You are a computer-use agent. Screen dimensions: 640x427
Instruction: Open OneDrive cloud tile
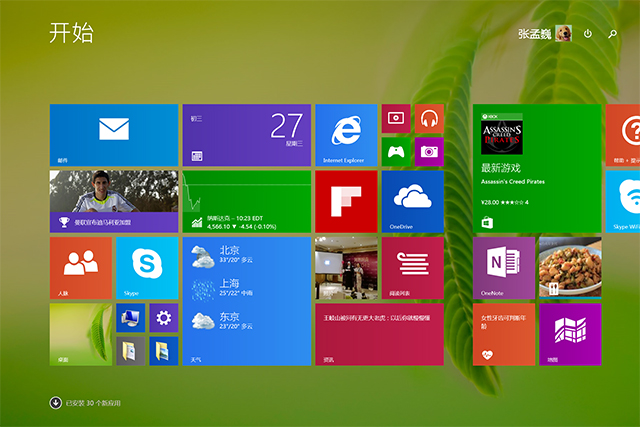click(x=413, y=202)
